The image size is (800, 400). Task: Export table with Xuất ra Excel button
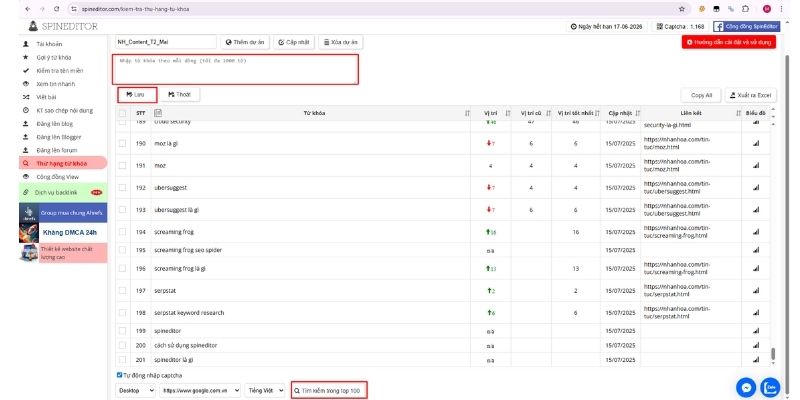(751, 95)
